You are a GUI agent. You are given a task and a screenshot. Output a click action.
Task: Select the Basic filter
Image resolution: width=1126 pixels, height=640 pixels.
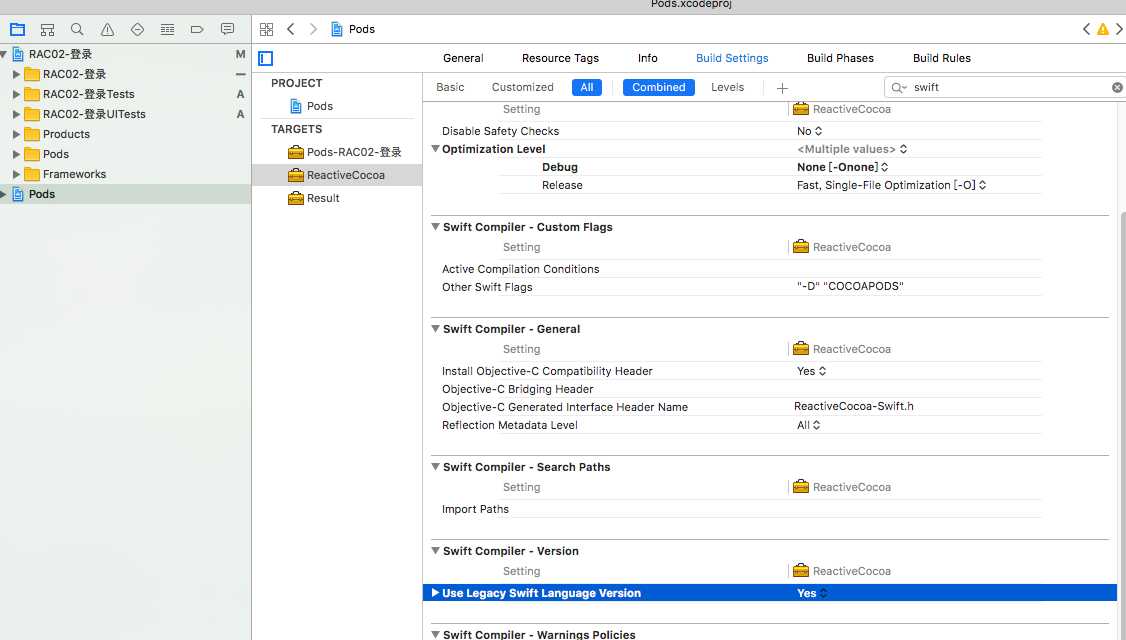coord(450,88)
